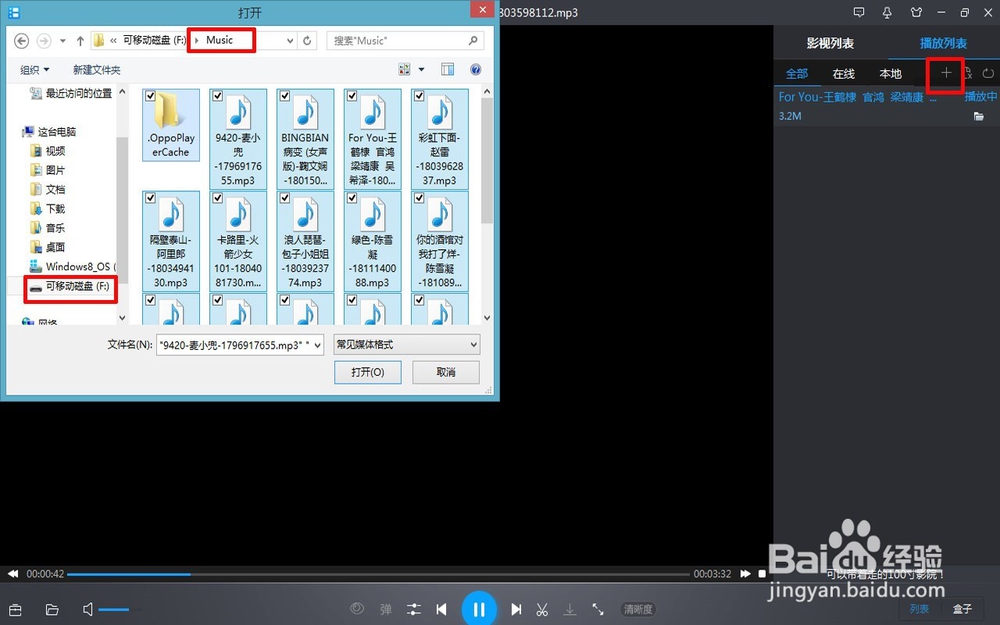
Task: Uncheck the For You-王鹤棣 file checkbox
Action: [x=351, y=96]
